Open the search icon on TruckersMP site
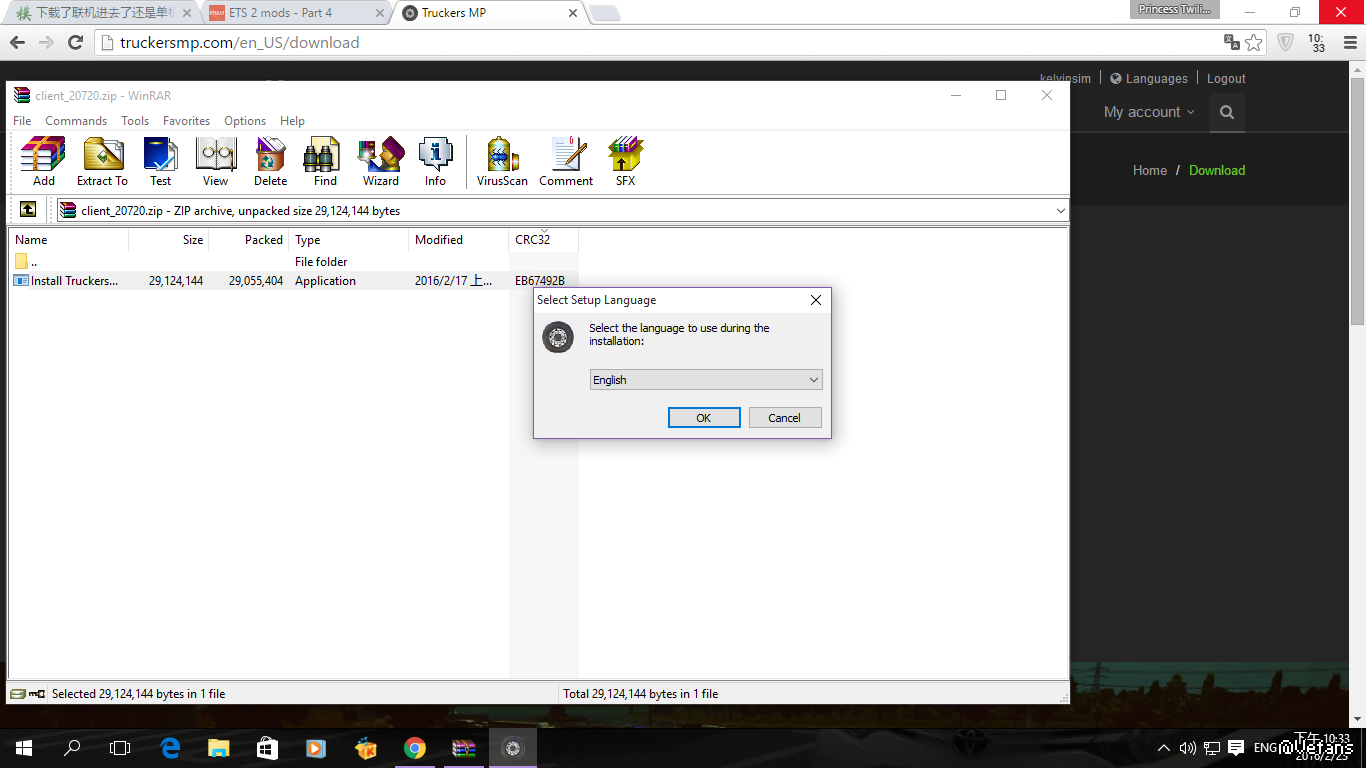The height and width of the screenshot is (768, 1366). coord(1227,112)
